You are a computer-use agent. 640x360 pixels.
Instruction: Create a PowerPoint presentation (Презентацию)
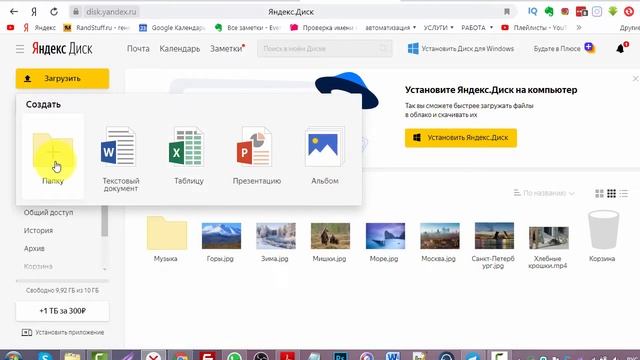256,156
